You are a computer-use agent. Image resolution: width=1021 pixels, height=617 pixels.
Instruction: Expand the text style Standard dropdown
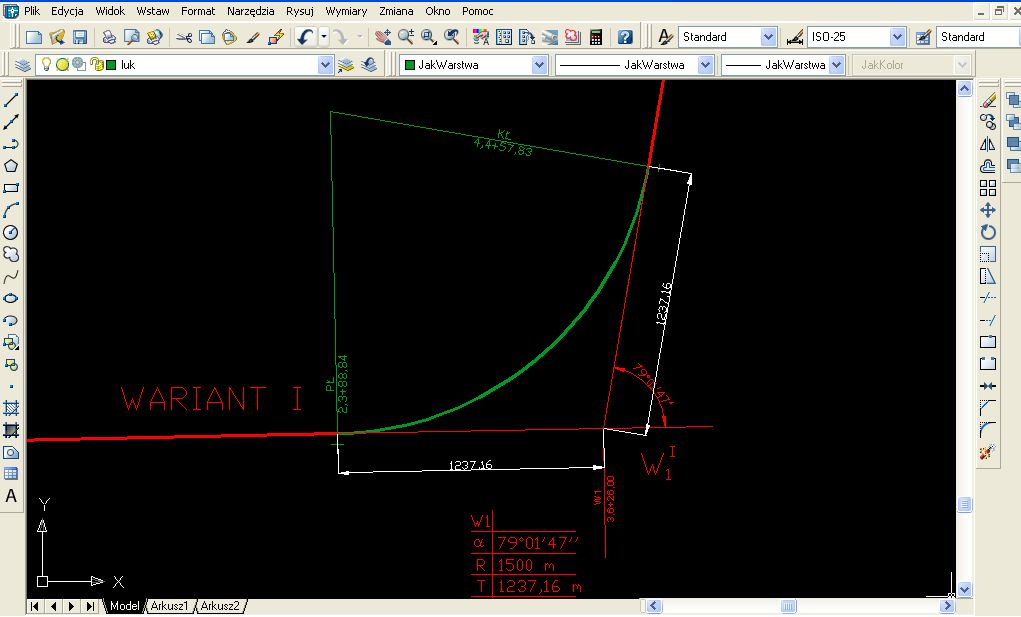coord(768,37)
